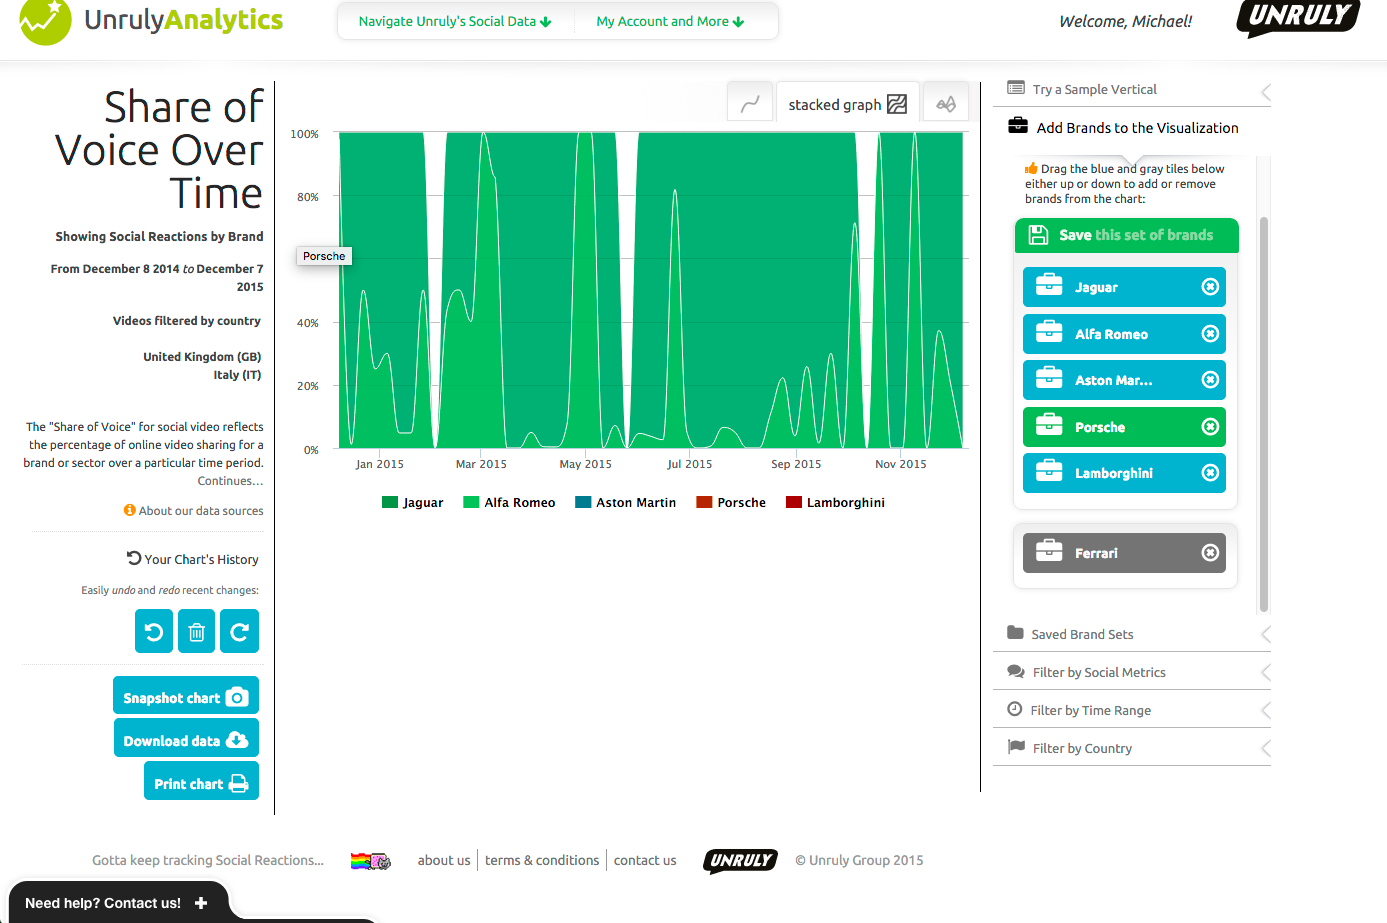Viewport: 1387px width, 923px height.
Task: Click the X icon on Ferrari tile
Action: pyautogui.click(x=1210, y=553)
